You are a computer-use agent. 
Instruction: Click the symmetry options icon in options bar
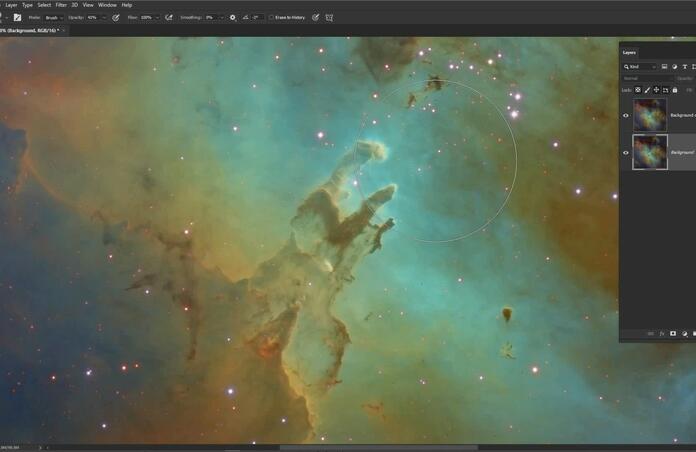(329, 18)
